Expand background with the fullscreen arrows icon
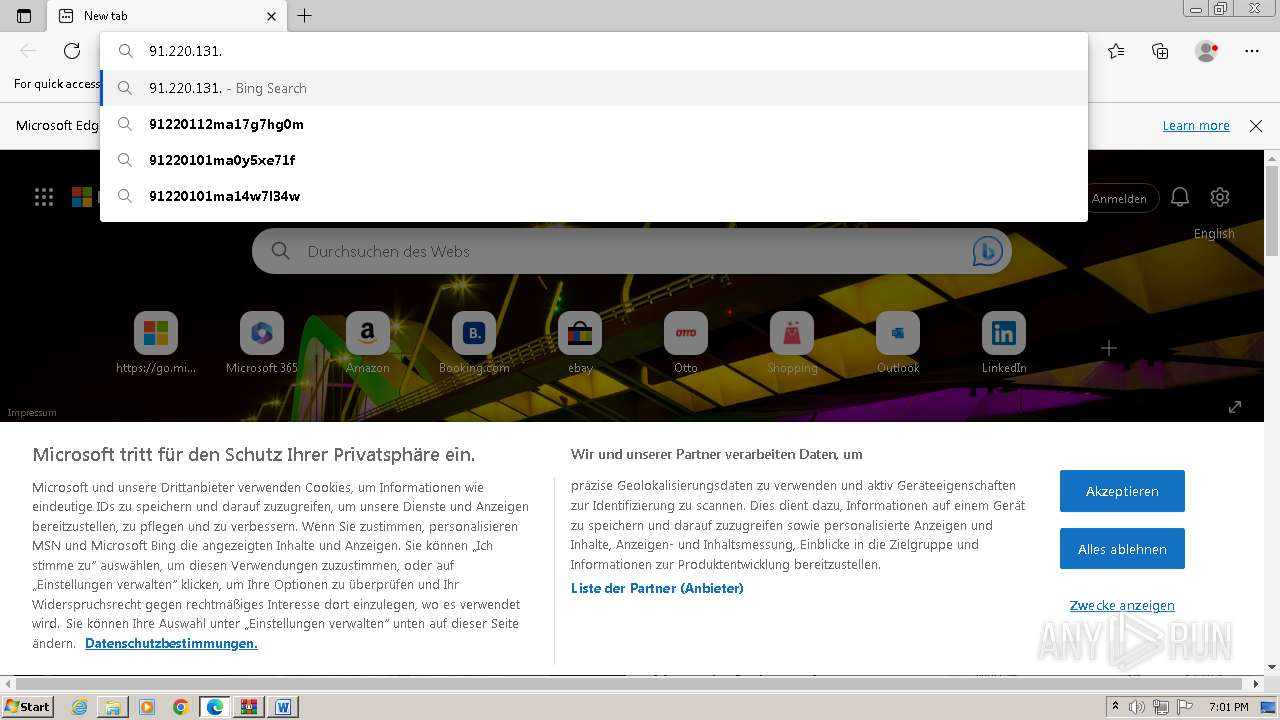 [1235, 407]
